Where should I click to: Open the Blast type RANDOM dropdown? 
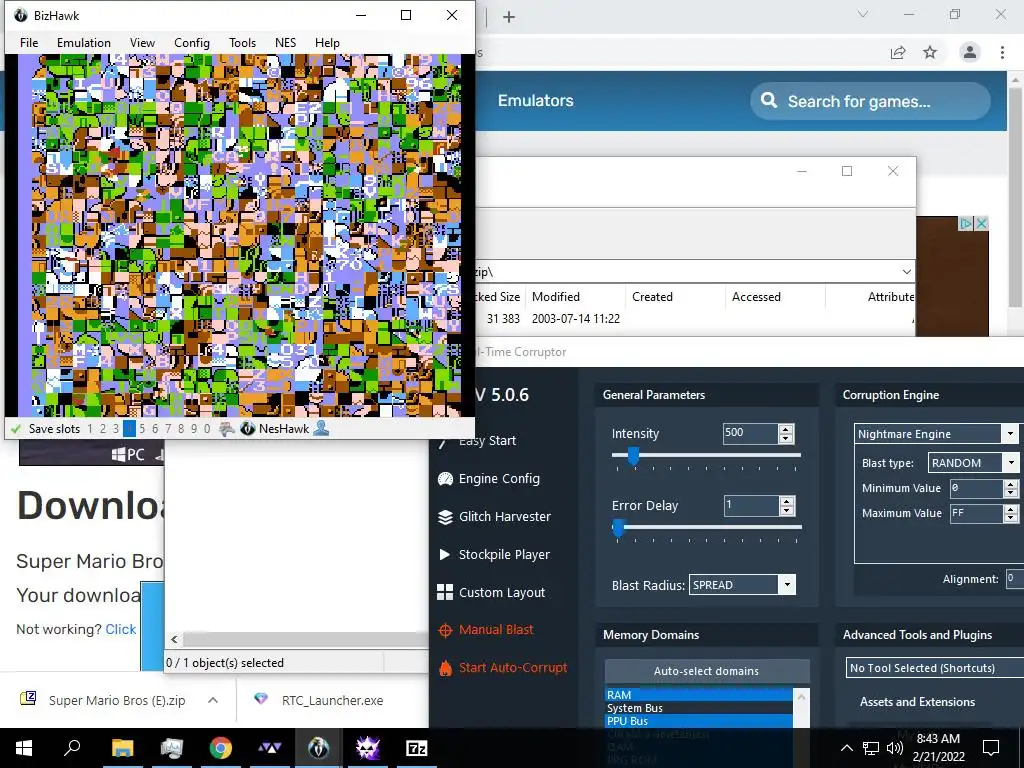tap(1011, 462)
